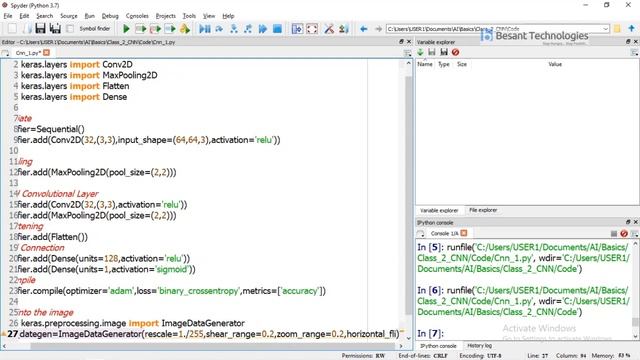640x360 pixels.
Task: Open IPython console options menu
Action: (x=634, y=233)
